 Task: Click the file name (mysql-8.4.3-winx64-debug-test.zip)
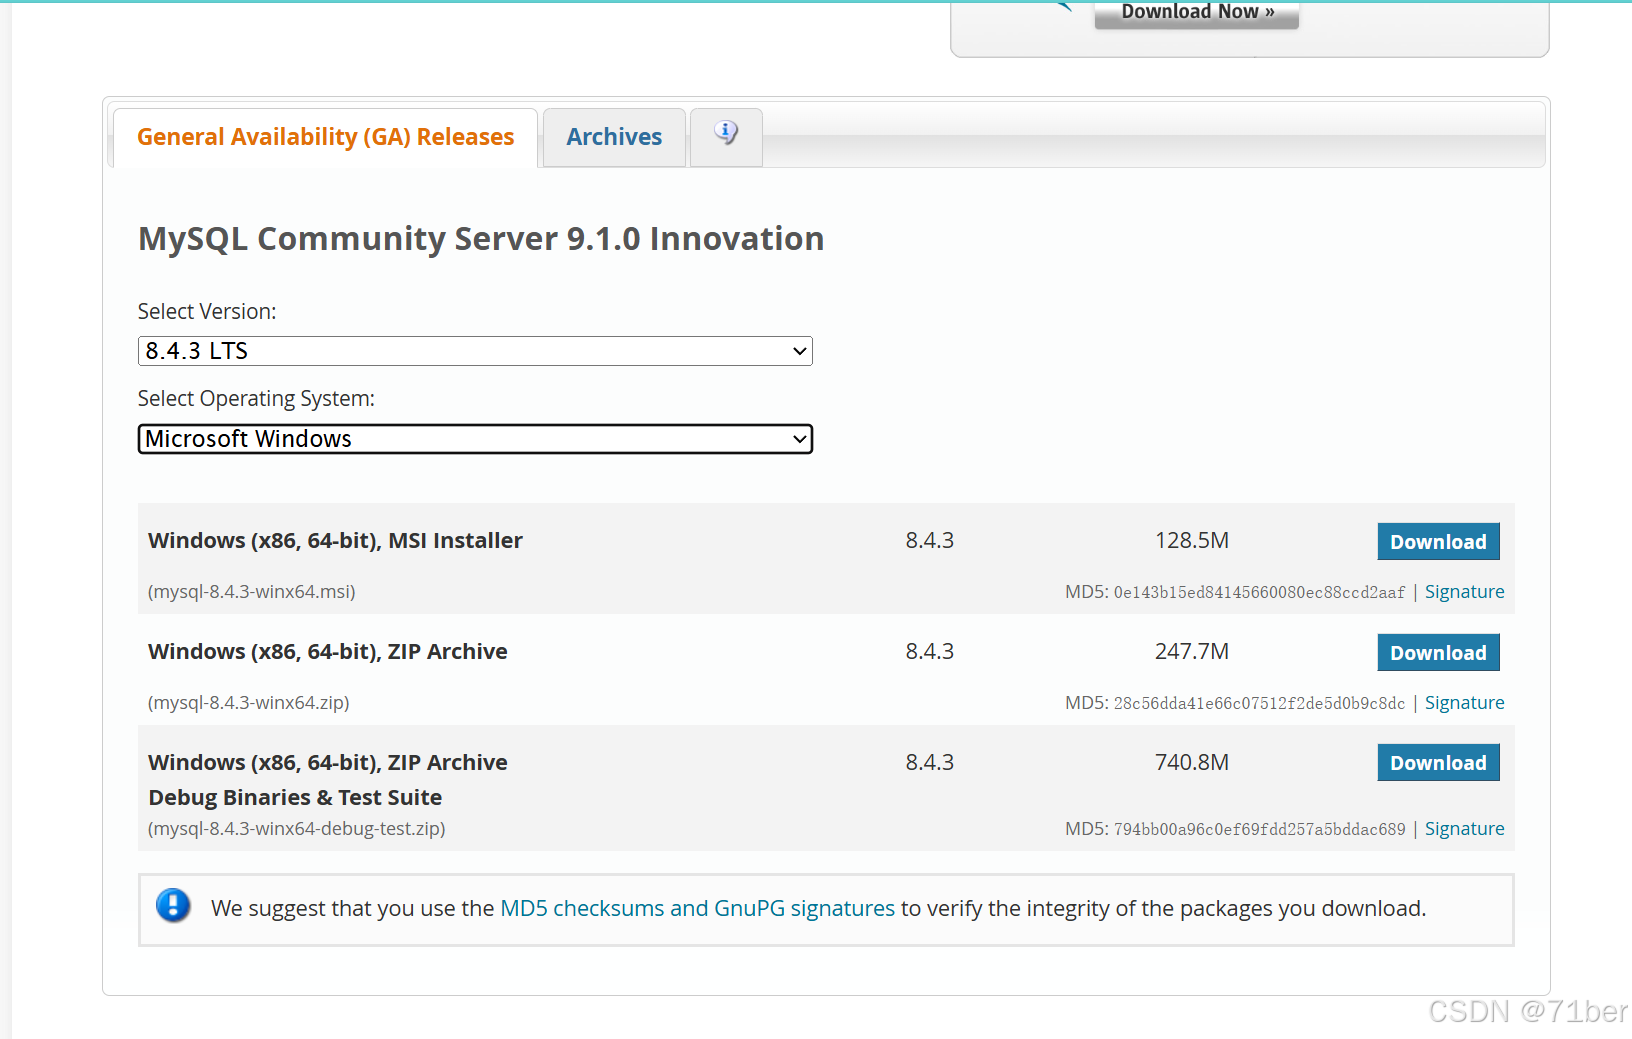[297, 829]
